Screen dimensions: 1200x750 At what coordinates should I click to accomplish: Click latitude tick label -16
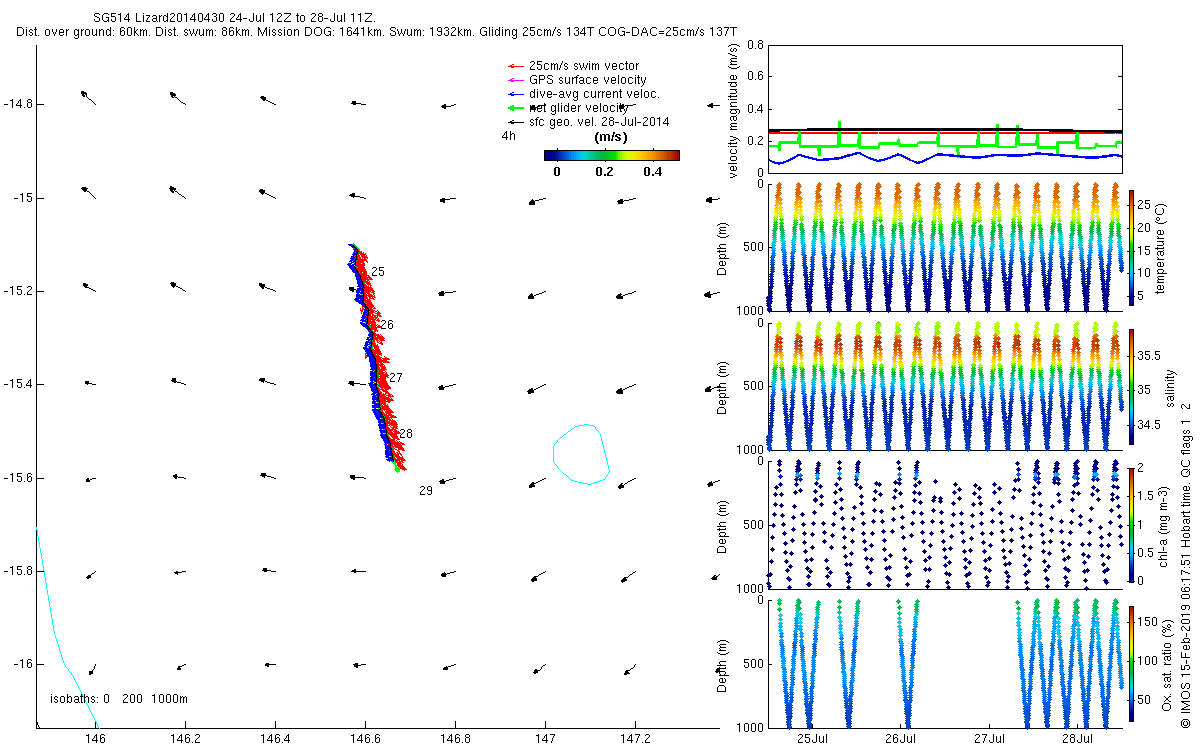(x=22, y=664)
